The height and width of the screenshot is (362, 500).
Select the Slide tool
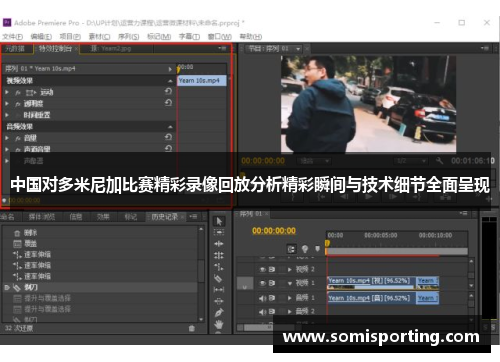219,301
